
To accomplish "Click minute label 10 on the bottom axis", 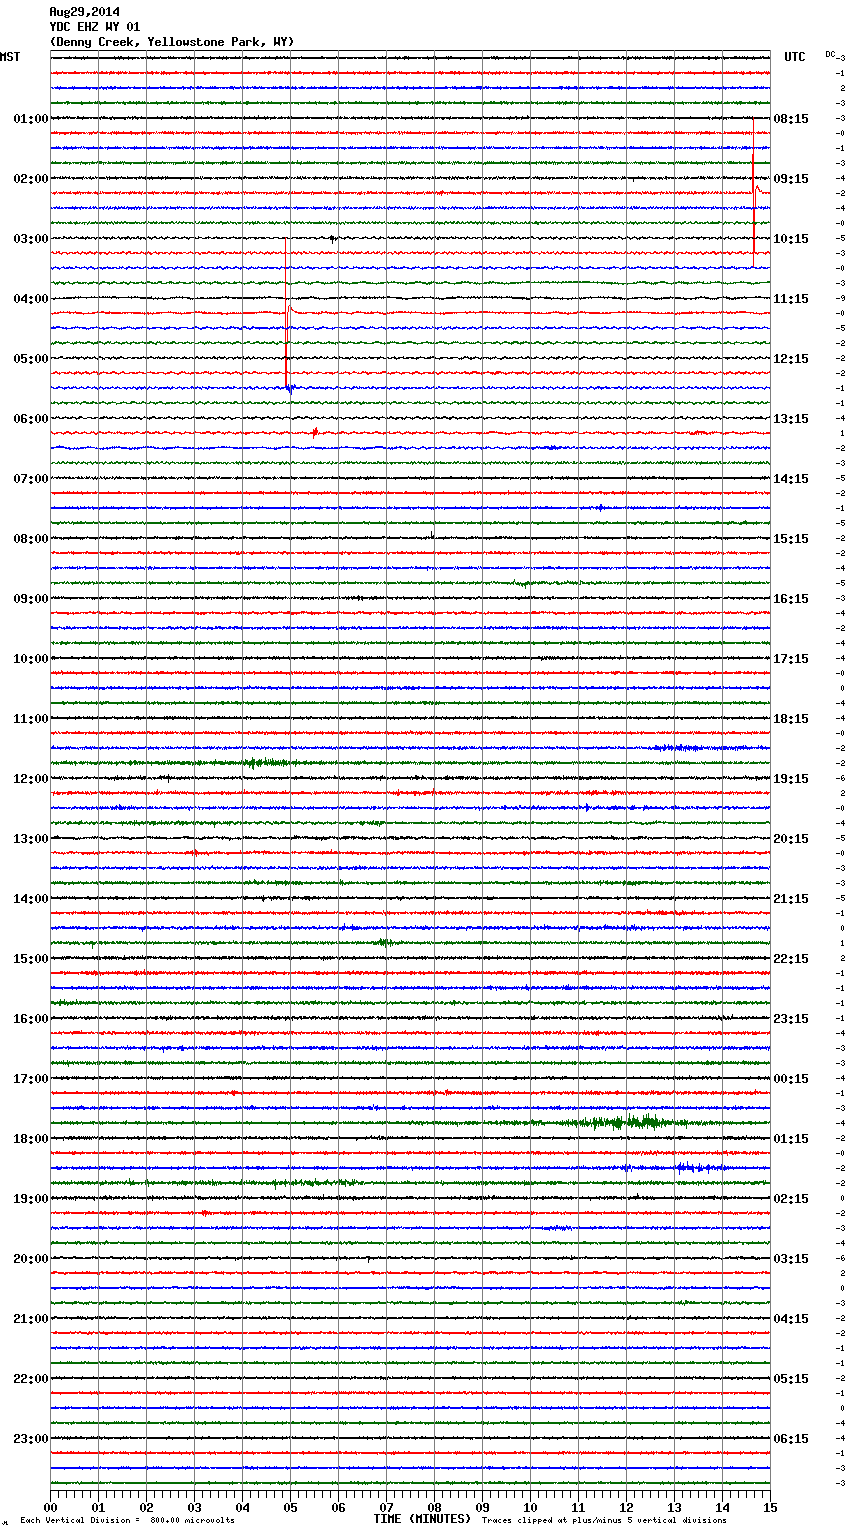I will [530, 1507].
